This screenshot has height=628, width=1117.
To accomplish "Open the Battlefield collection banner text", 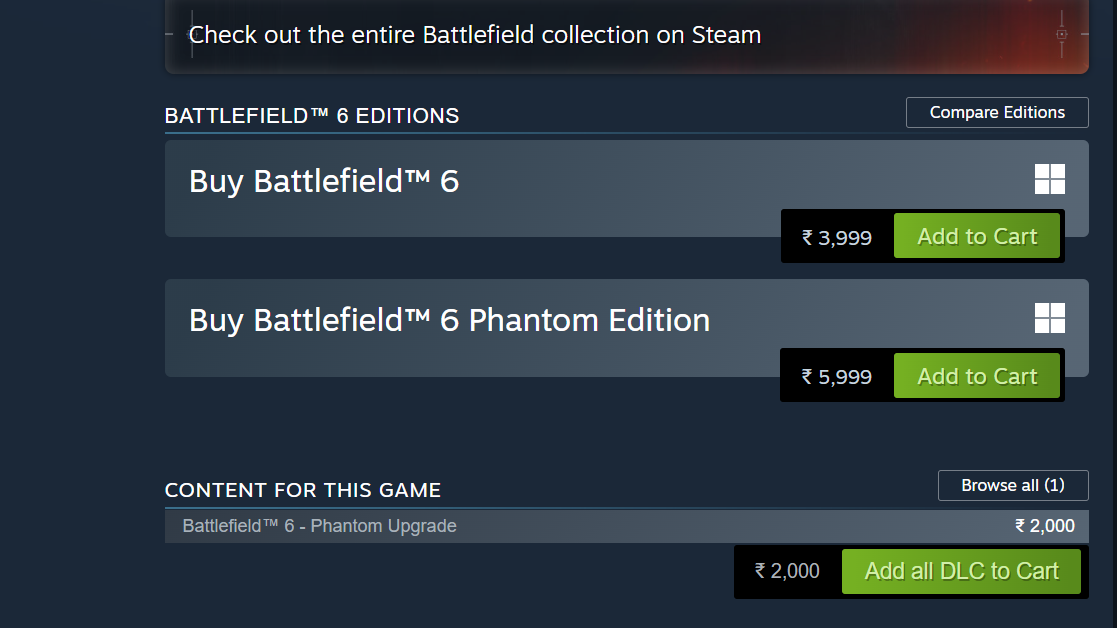I will click(475, 35).
